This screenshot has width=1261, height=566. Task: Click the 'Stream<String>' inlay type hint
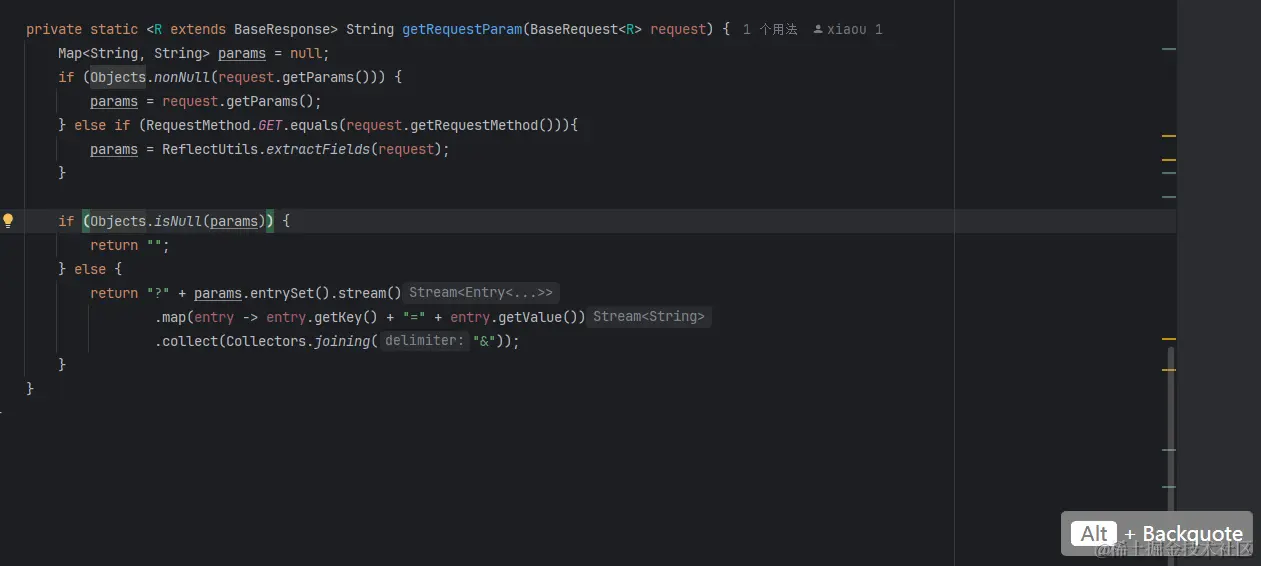tap(649, 317)
